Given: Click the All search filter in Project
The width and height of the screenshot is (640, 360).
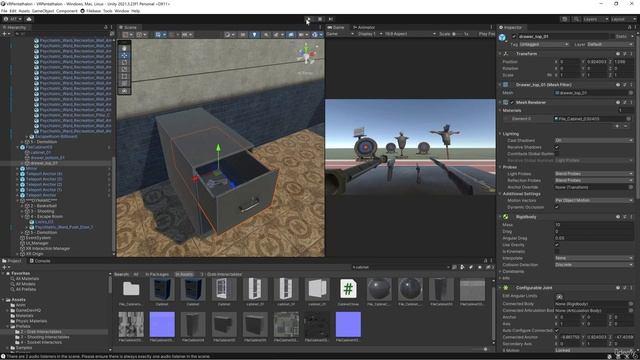Looking at the screenshot, I should pos(136,274).
